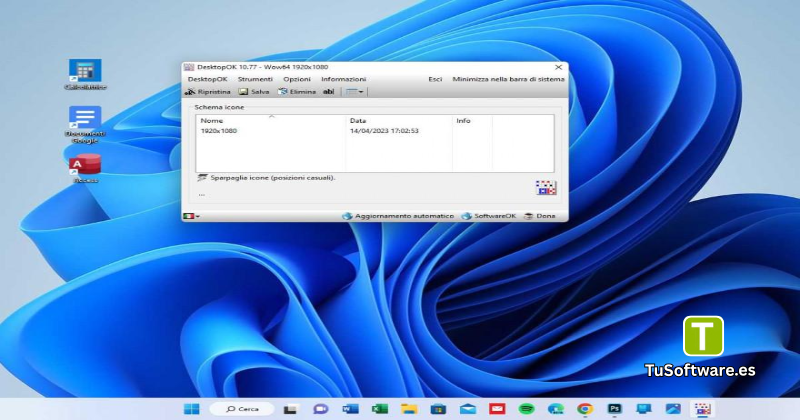Open the Opzioni menu

point(297,79)
